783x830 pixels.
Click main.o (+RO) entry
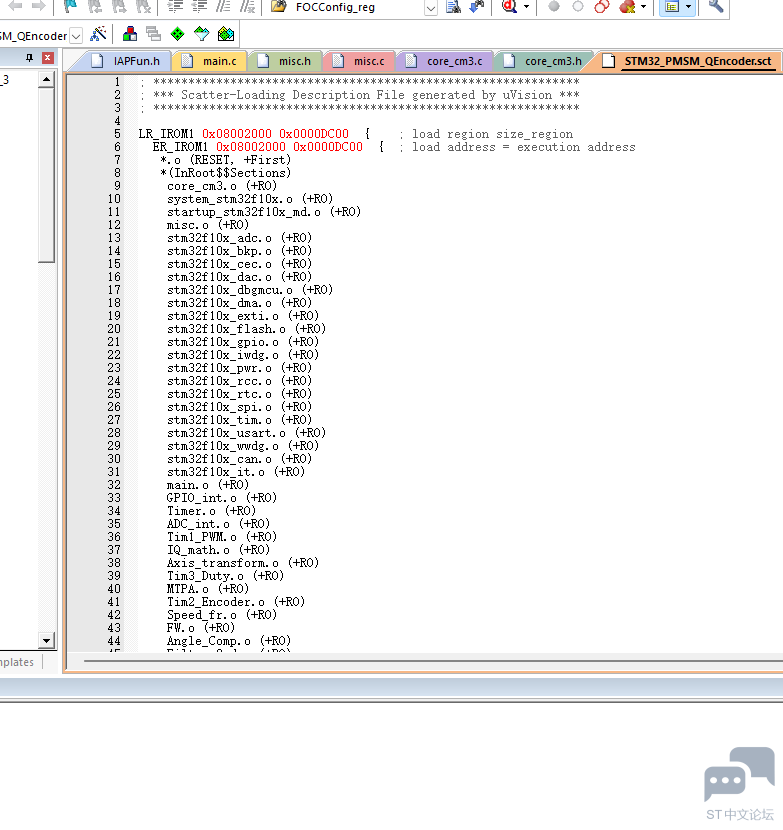click(208, 485)
